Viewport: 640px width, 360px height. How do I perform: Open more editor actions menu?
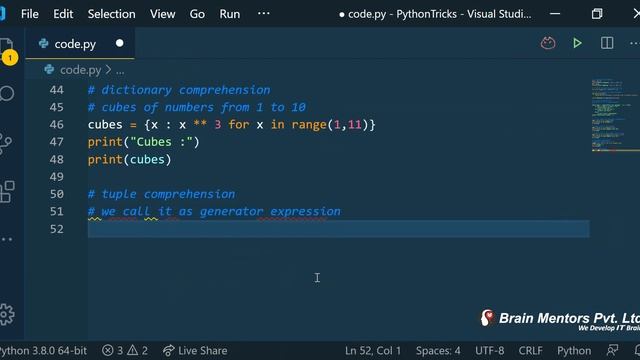point(634,43)
